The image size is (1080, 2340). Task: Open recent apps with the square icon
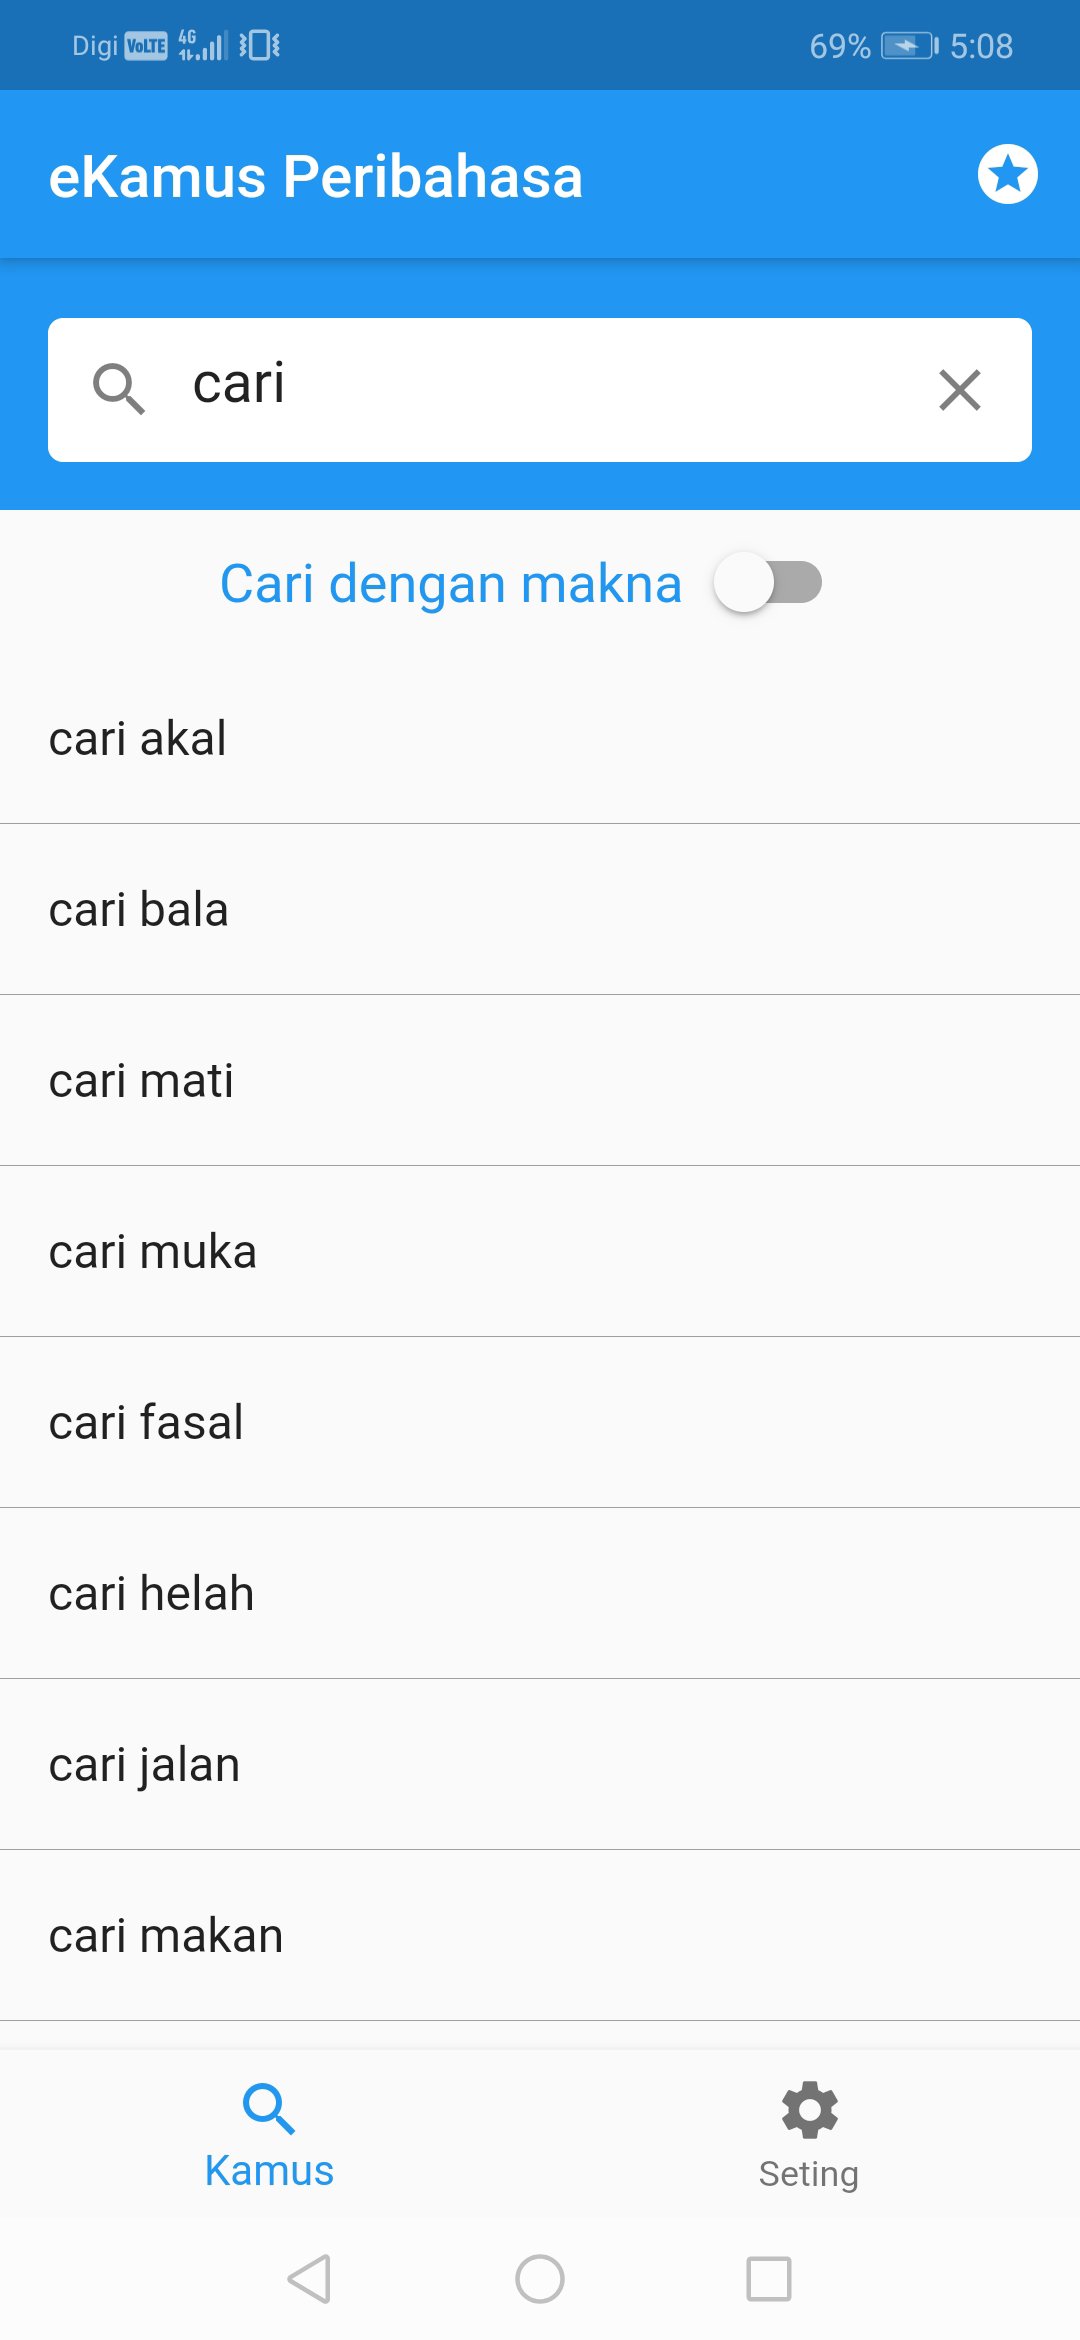pos(769,2279)
